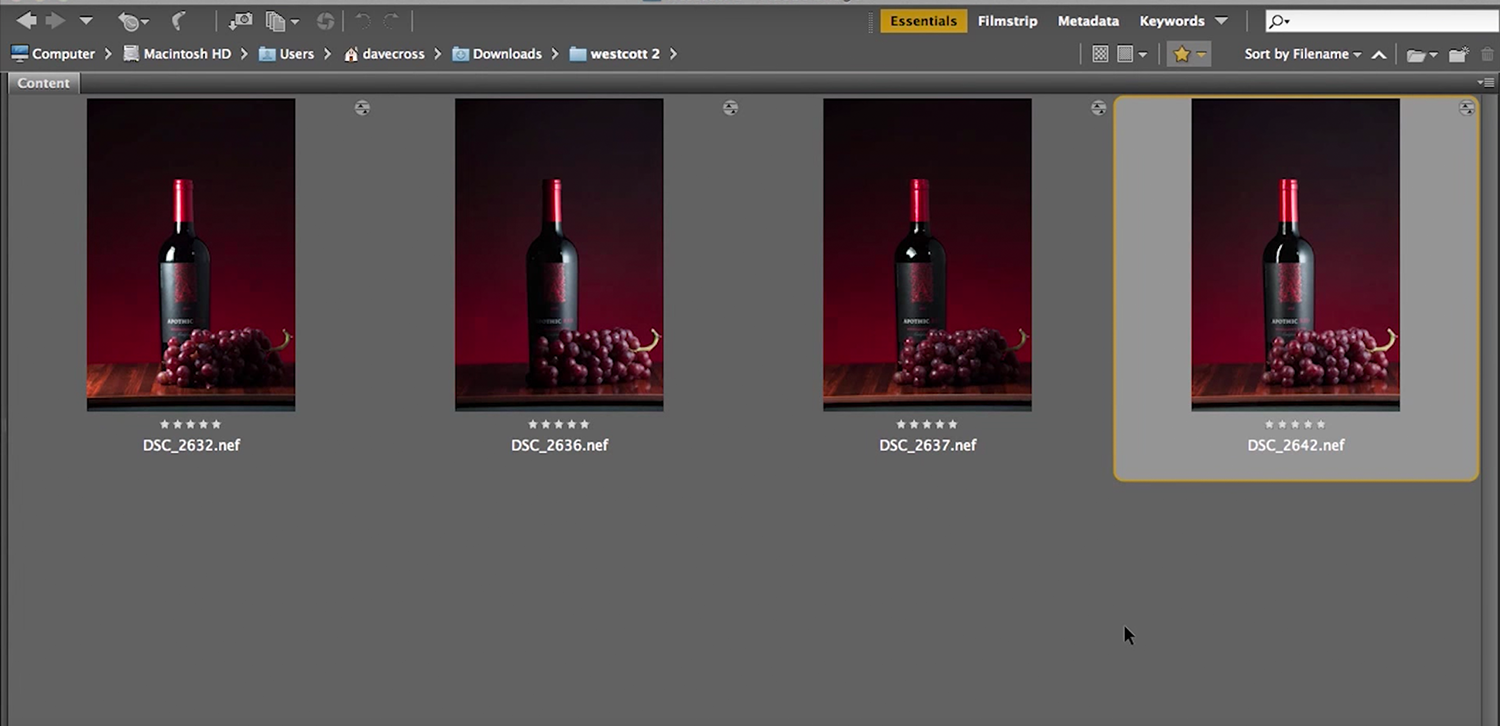Screen dimensions: 1500x726
Task: Switch to the Filmstrip workspace
Action: tap(1007, 20)
